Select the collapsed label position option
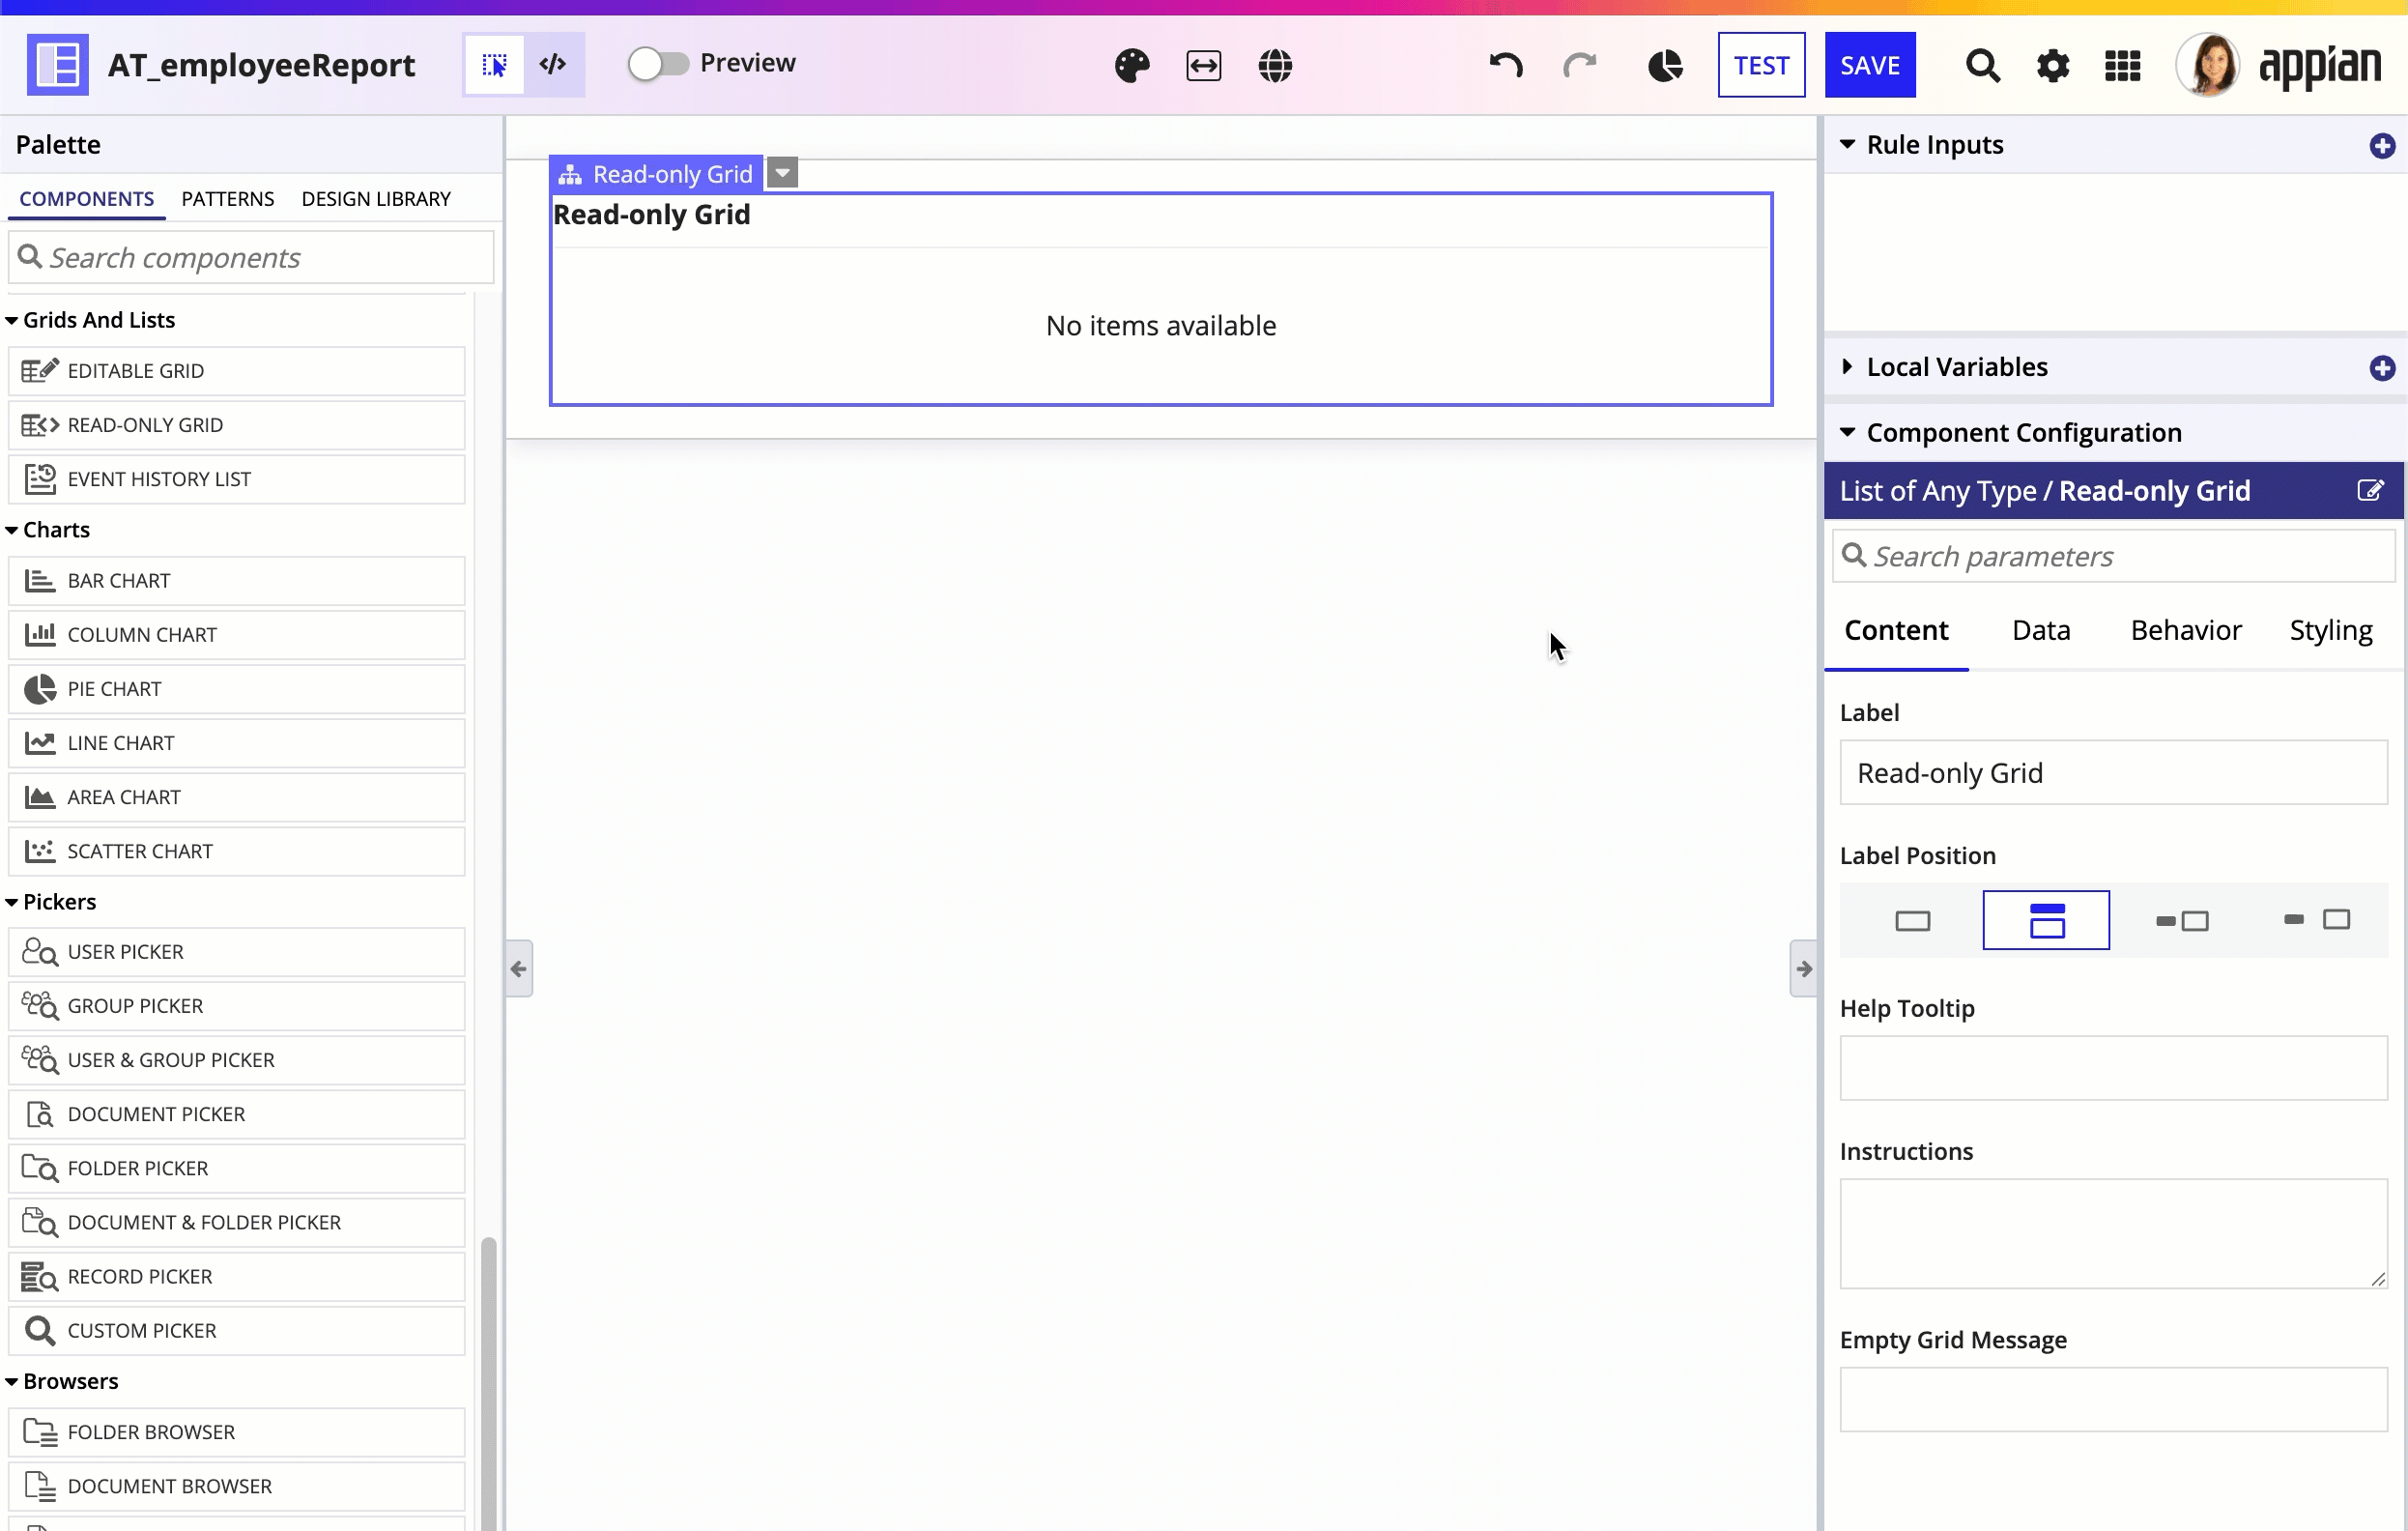This screenshot has width=2408, height=1531. pos(1912,920)
